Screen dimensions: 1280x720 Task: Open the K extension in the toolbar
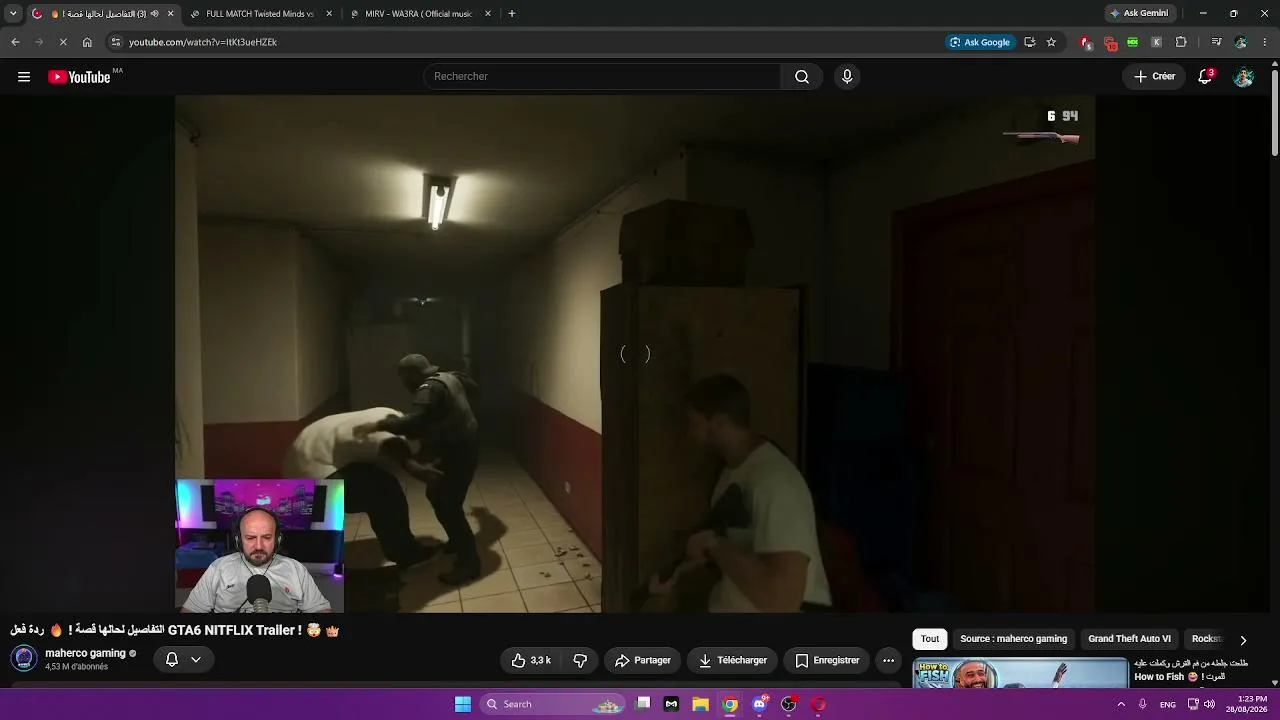[1157, 42]
